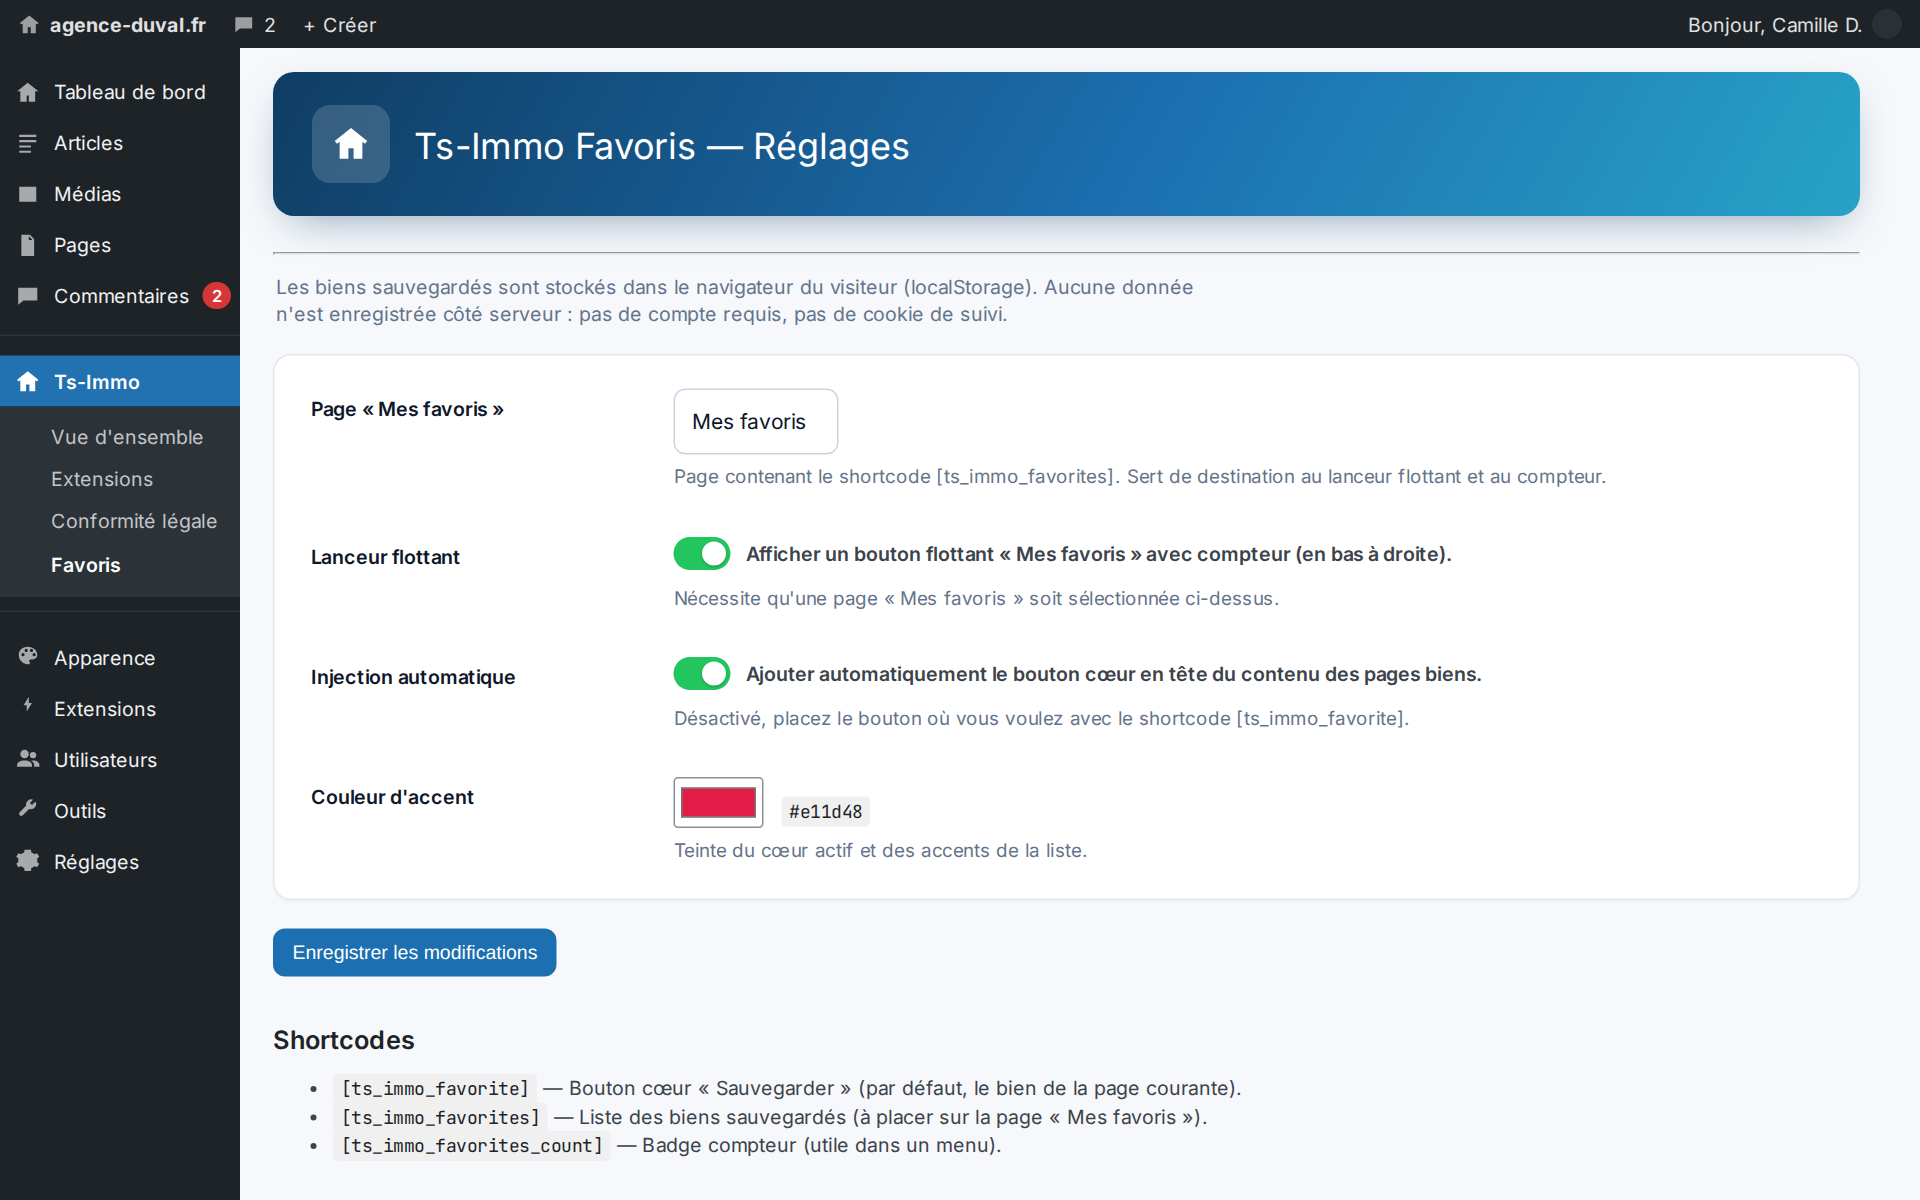Disable the Lanceur flottant toggle
Viewport: 1920px width, 1200px height.
(x=702, y=553)
